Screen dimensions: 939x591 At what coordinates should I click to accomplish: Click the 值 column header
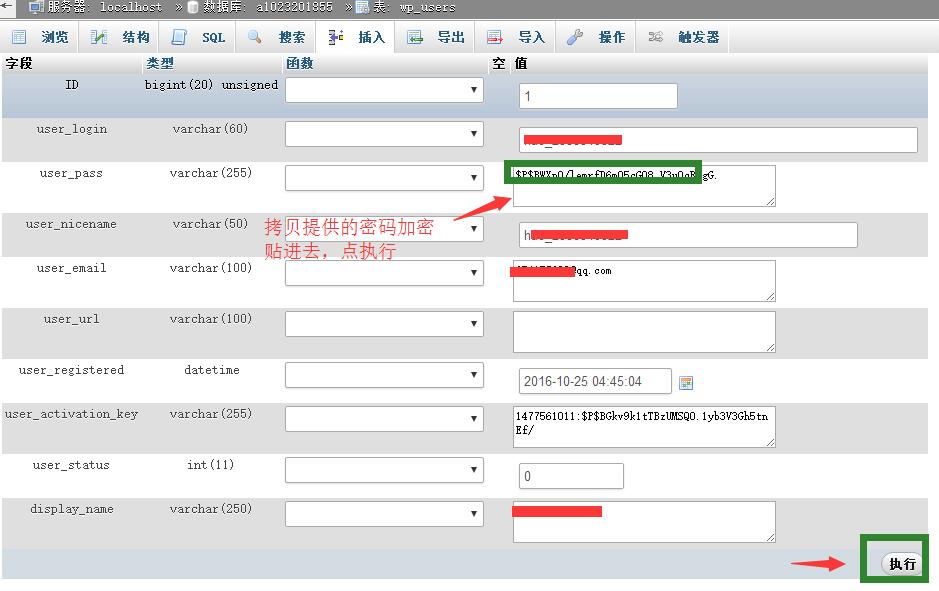(x=521, y=63)
